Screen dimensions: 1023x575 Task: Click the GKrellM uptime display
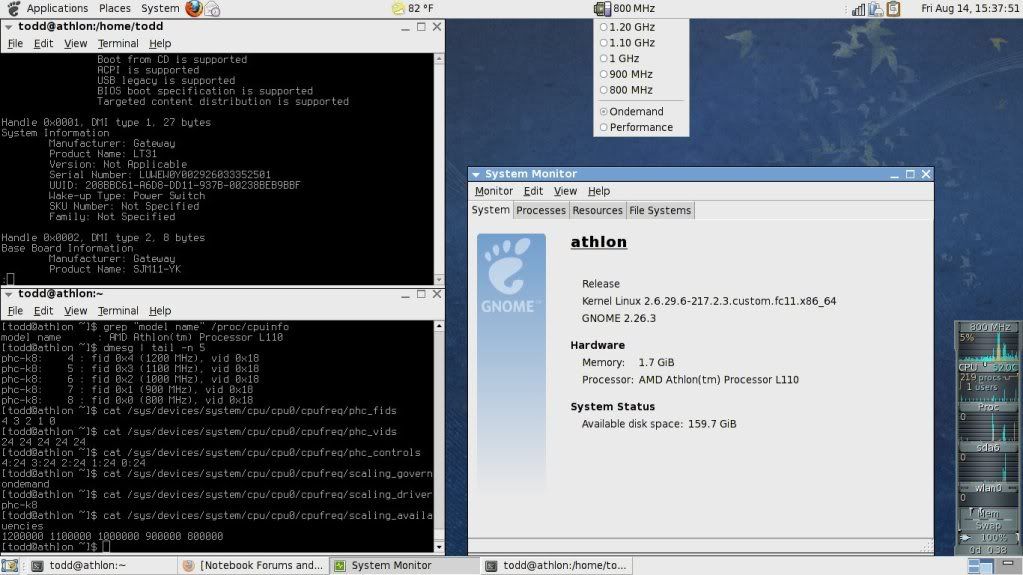[988, 550]
